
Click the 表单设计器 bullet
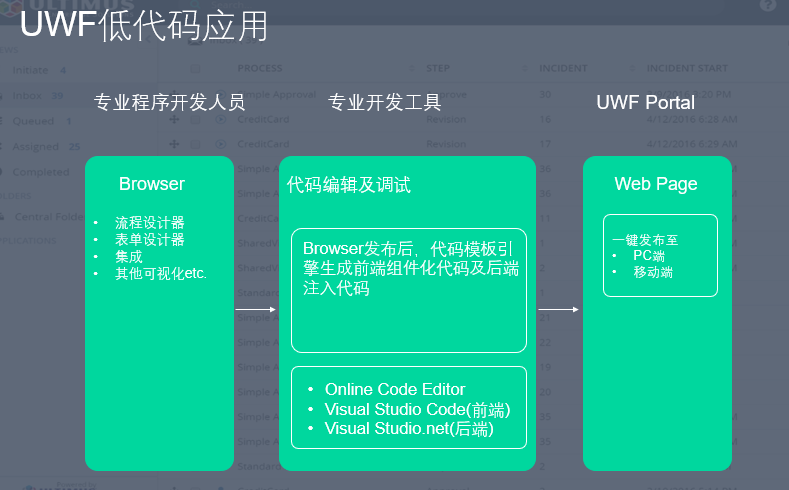click(149, 239)
